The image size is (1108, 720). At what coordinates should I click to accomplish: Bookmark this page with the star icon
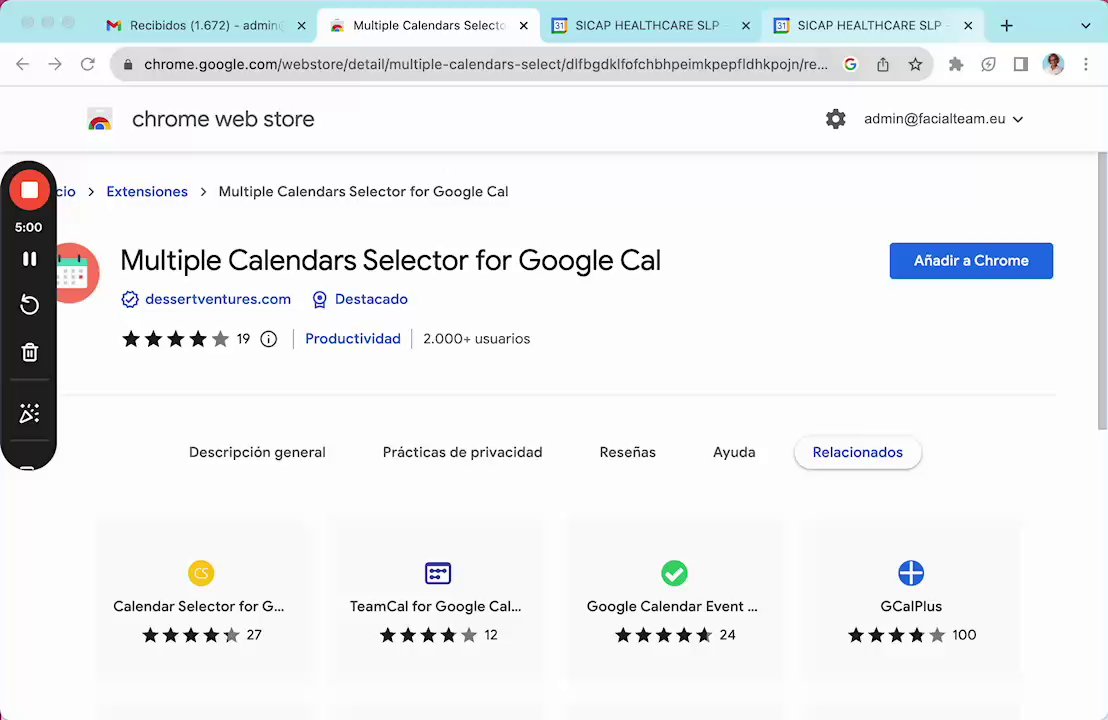coord(915,64)
